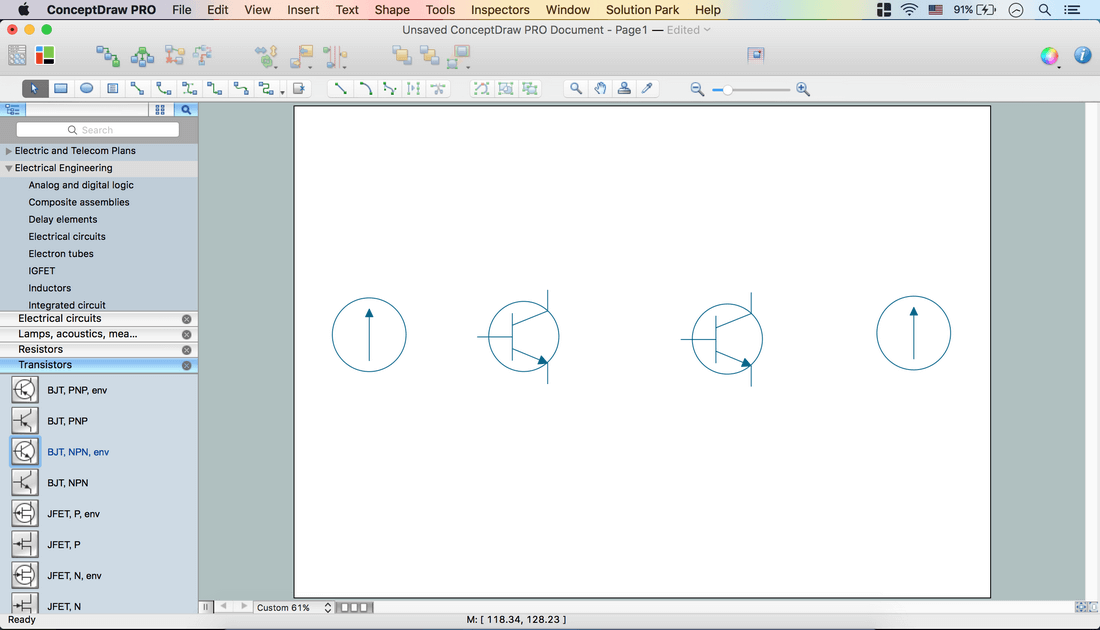Open the blue info inspector icon
The image size is (1100, 630).
[x=1082, y=56]
